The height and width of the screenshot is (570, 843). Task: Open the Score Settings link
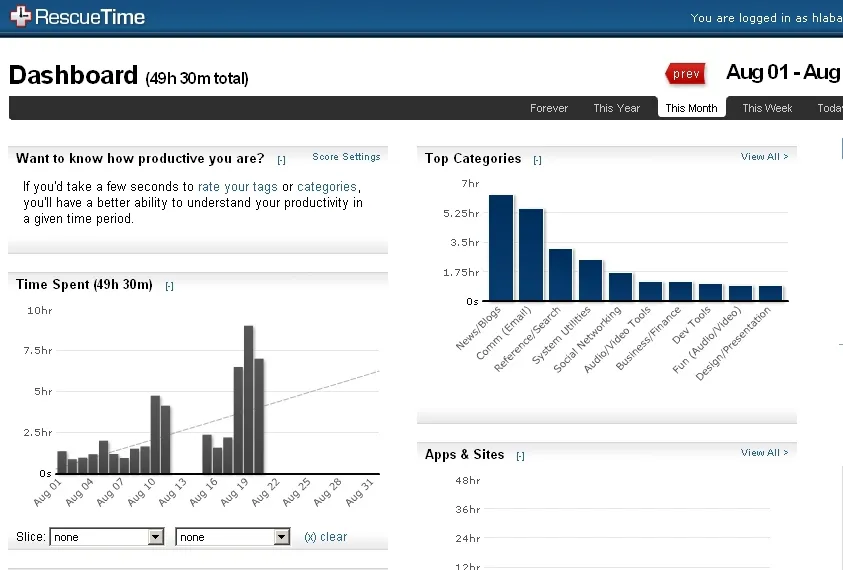click(x=346, y=156)
